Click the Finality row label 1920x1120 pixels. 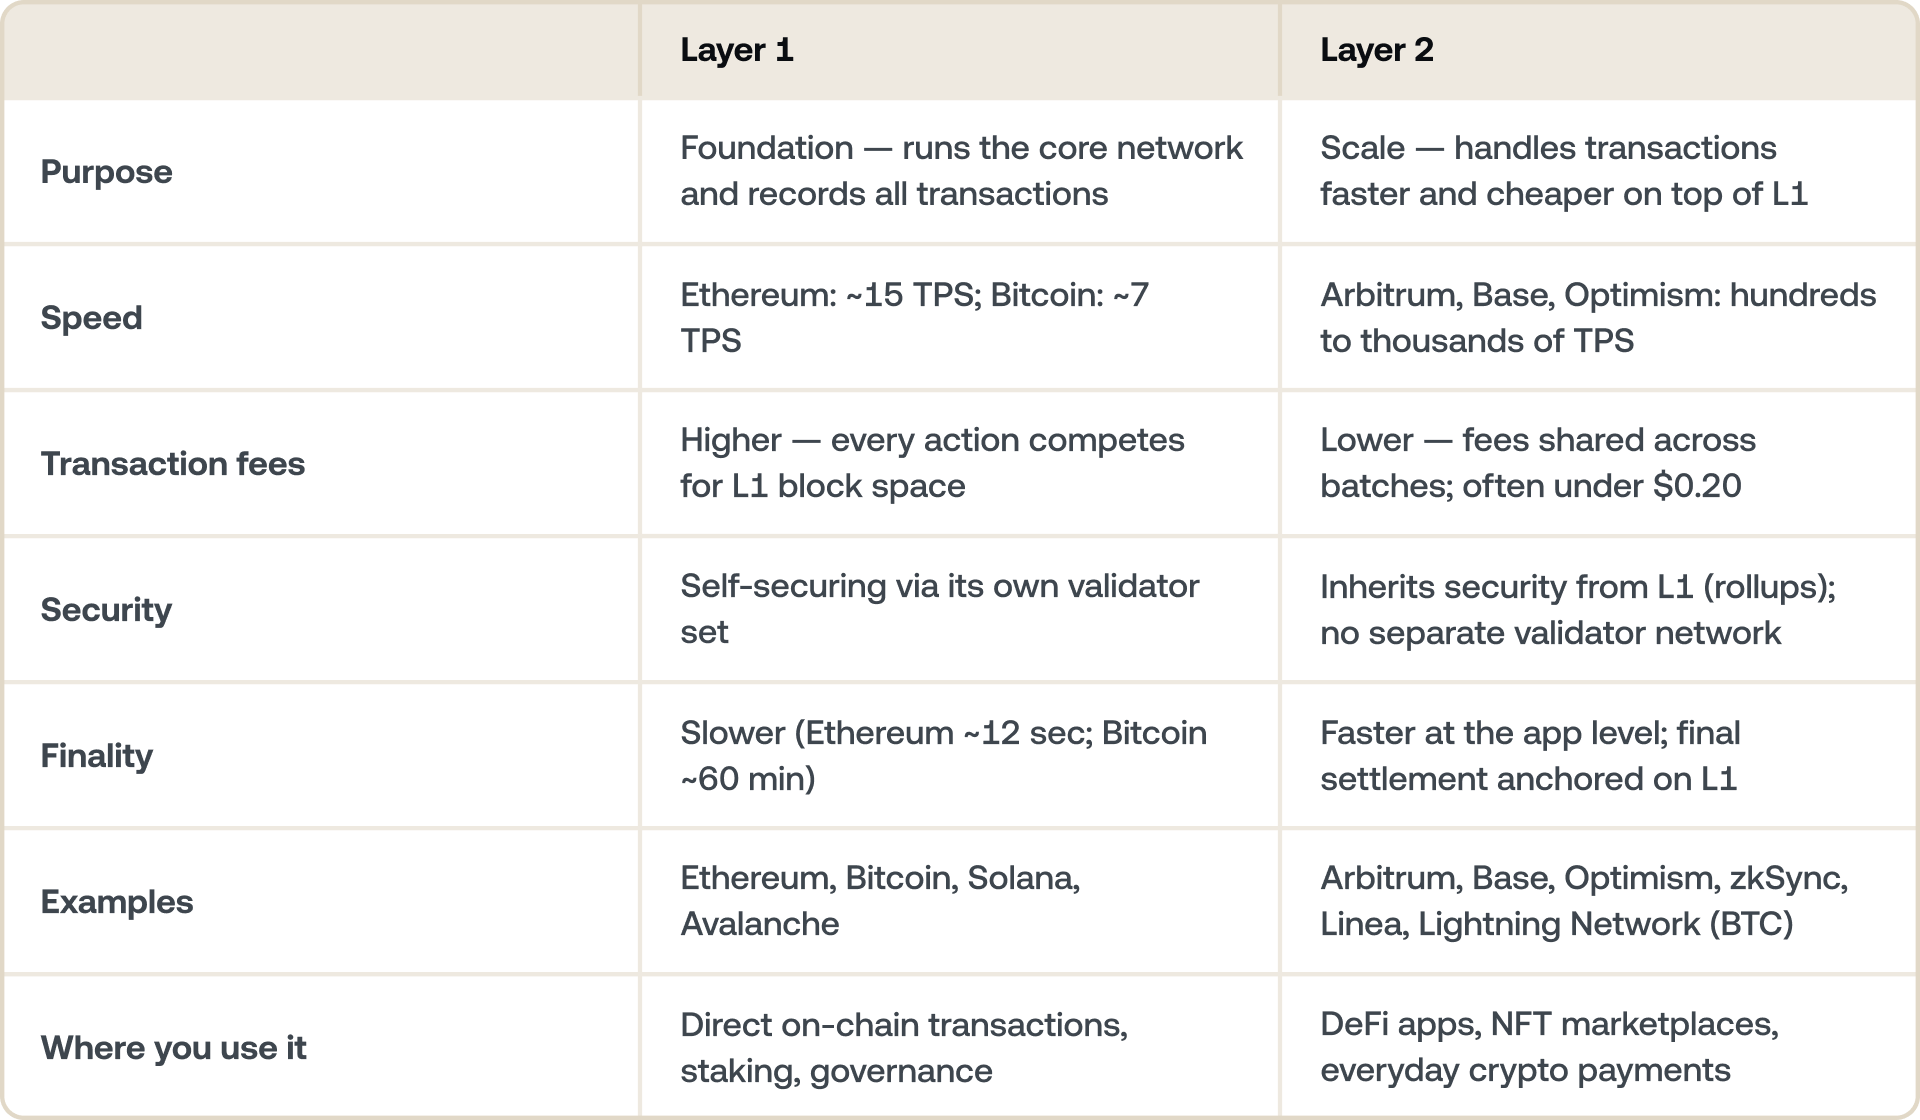click(96, 756)
